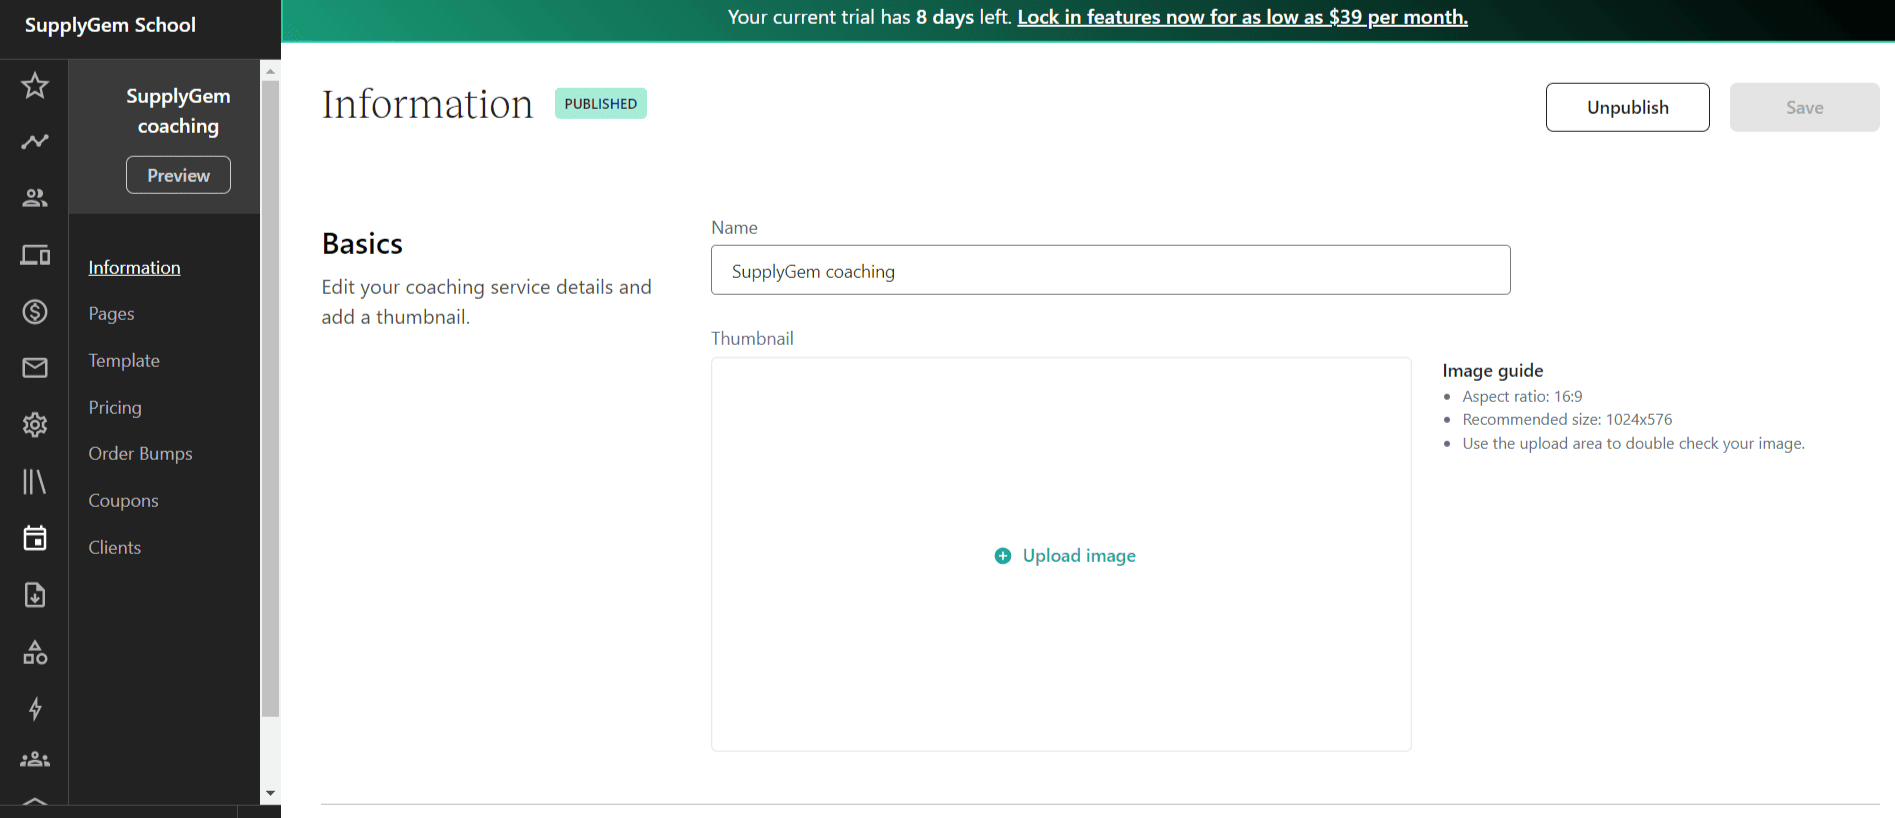The width and height of the screenshot is (1895, 818).
Task: Open the $39 per month upgrade link
Action: coord(1242,17)
